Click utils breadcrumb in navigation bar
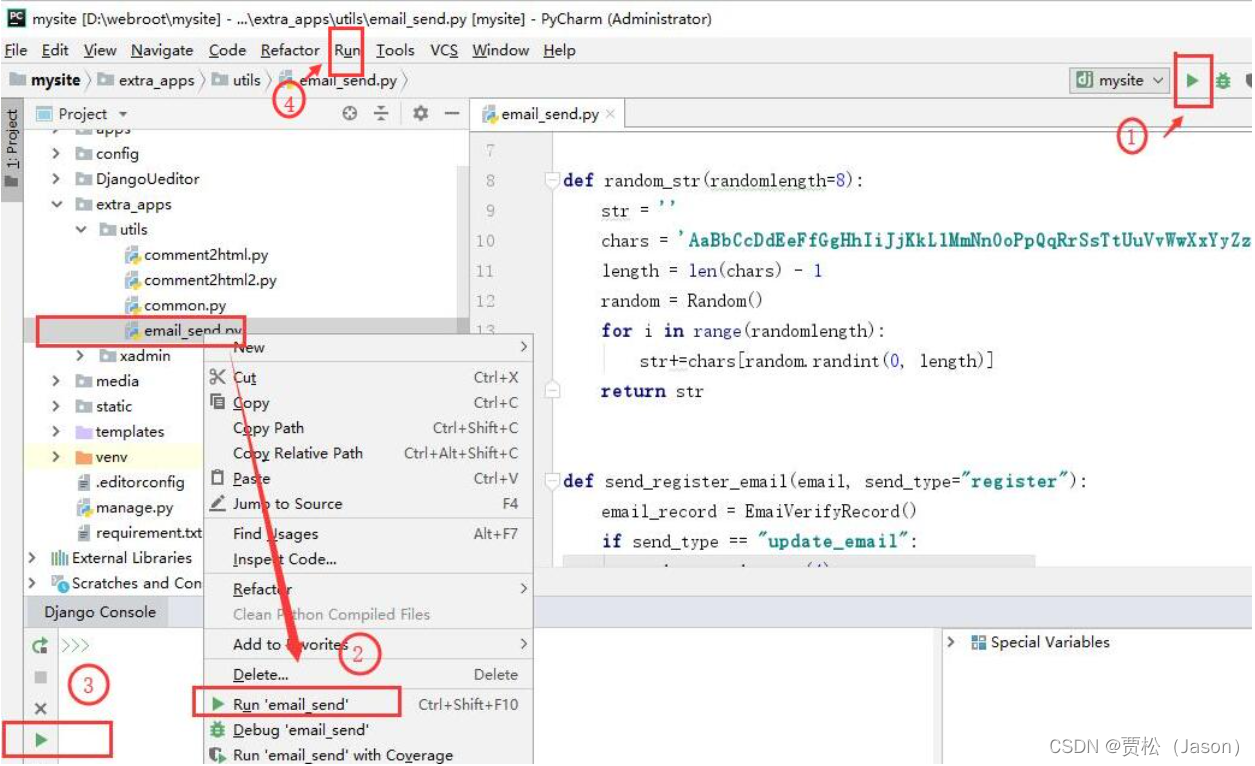Viewport: 1255px width, 766px height. [x=236, y=80]
